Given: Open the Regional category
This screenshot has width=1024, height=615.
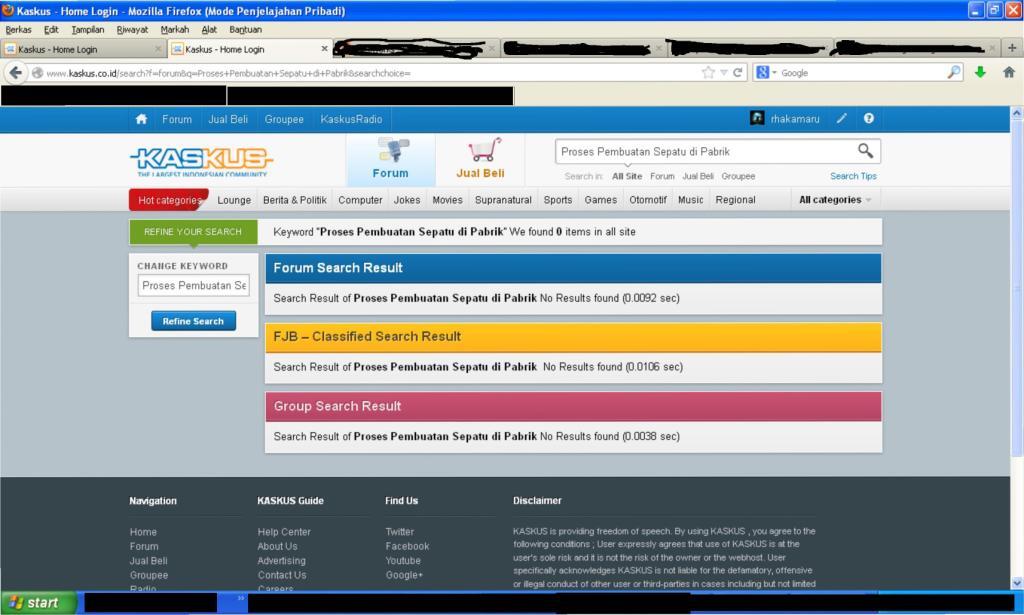Looking at the screenshot, I should click(735, 200).
